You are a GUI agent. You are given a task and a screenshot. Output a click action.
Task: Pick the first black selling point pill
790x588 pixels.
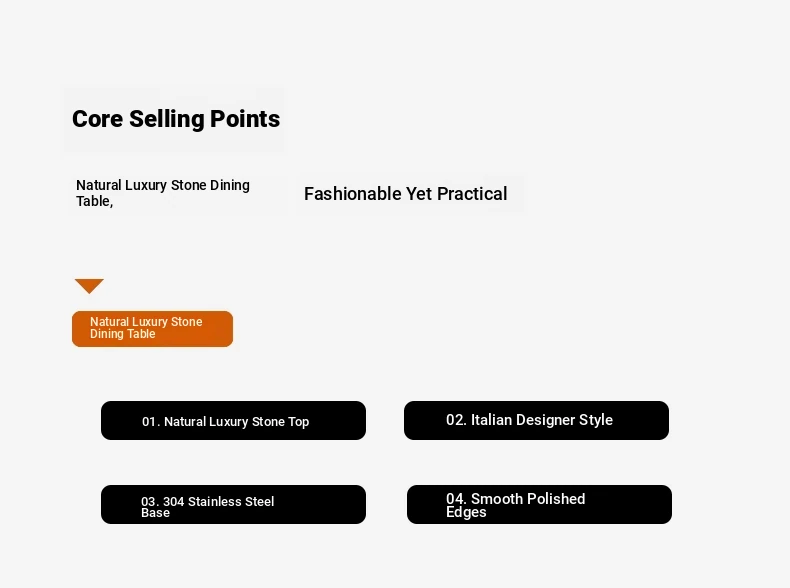click(233, 421)
